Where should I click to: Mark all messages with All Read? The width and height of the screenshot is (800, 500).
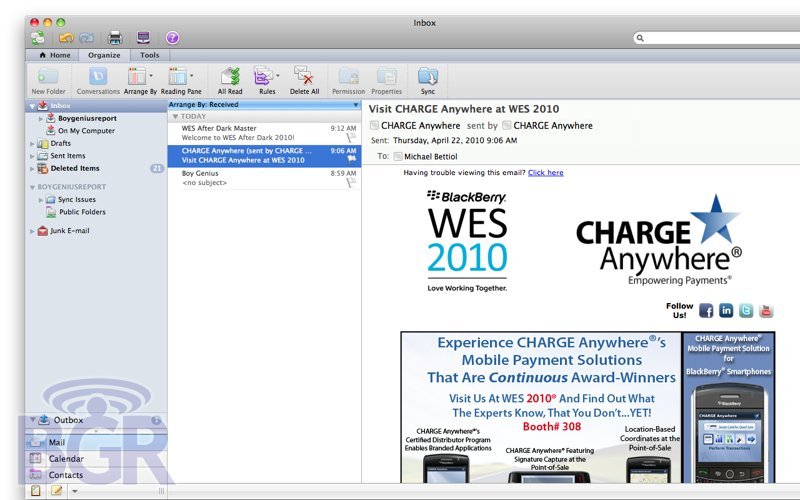(x=229, y=76)
